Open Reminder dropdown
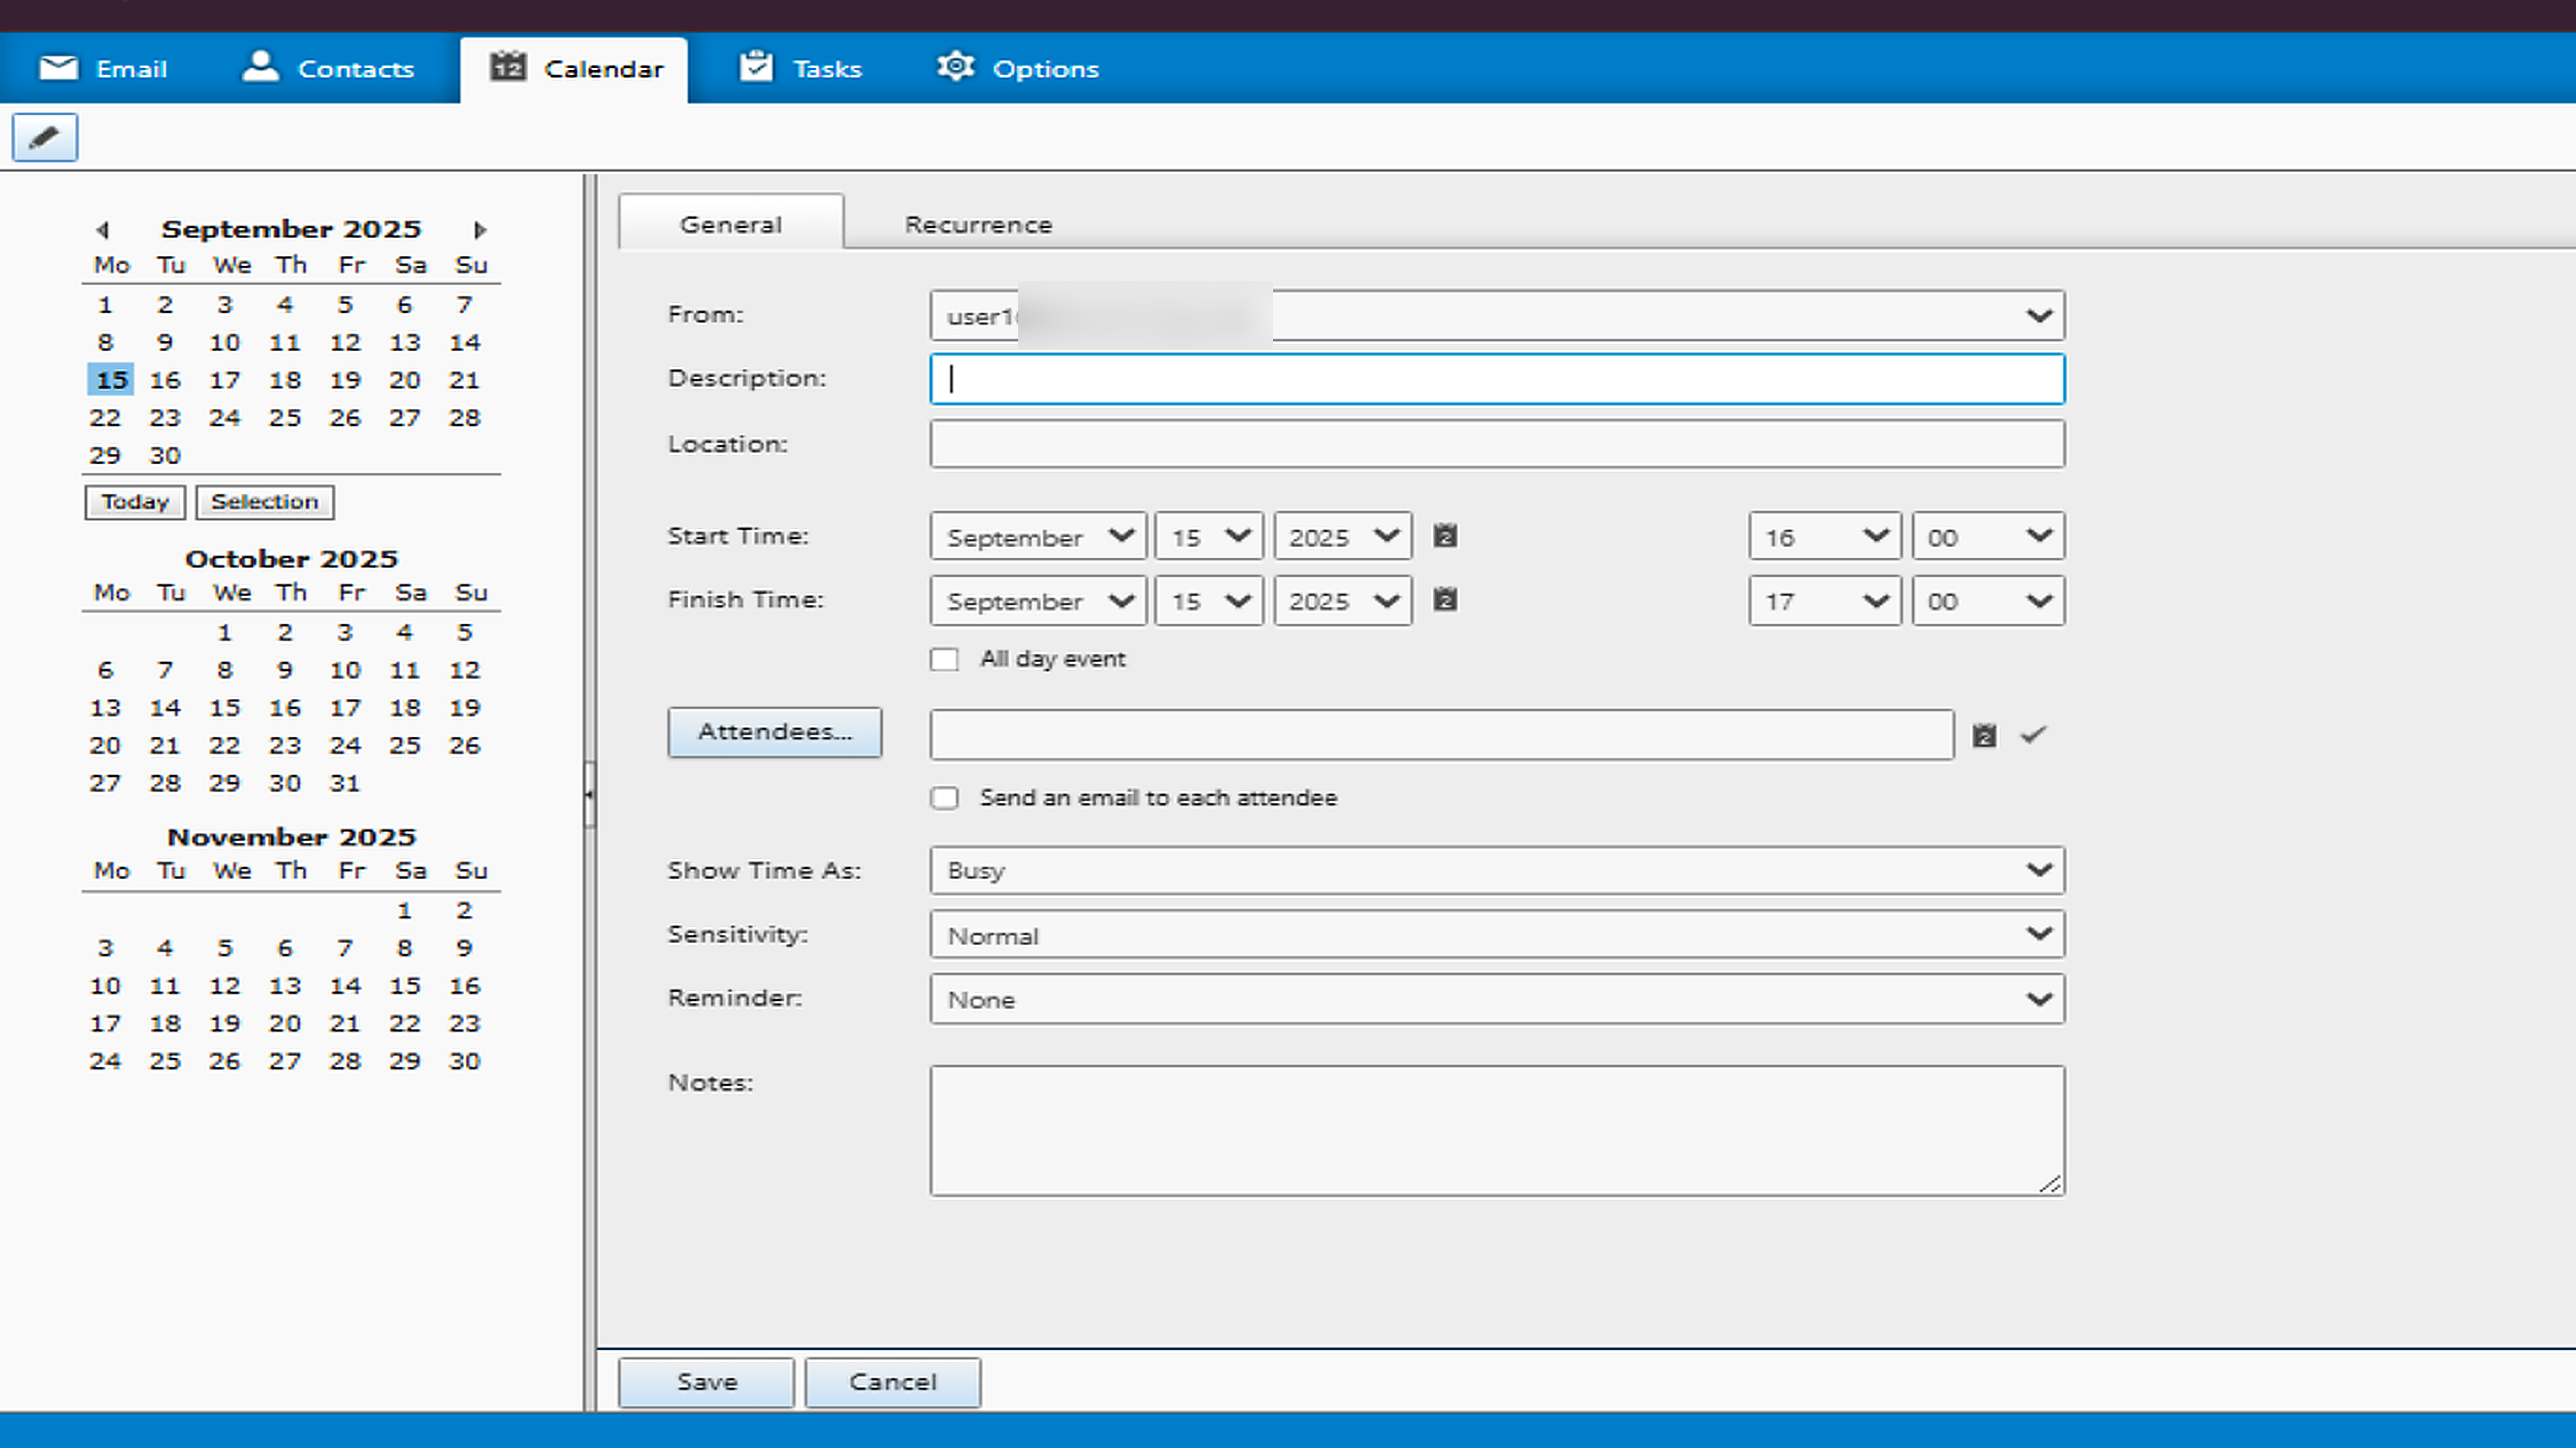This screenshot has height=1448, width=2576. click(x=1497, y=999)
